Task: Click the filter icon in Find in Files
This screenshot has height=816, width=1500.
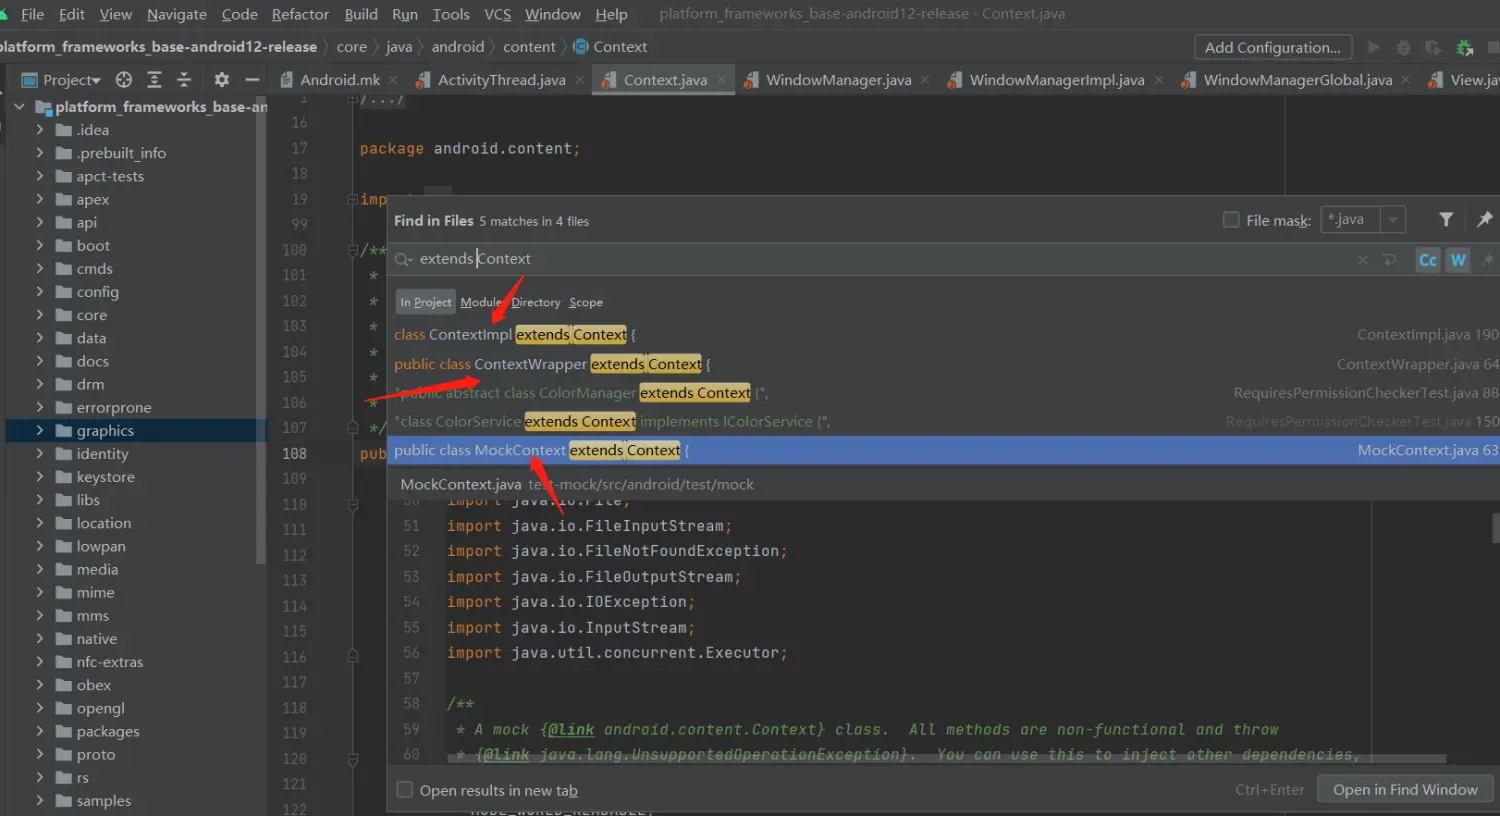Action: [x=1445, y=220]
